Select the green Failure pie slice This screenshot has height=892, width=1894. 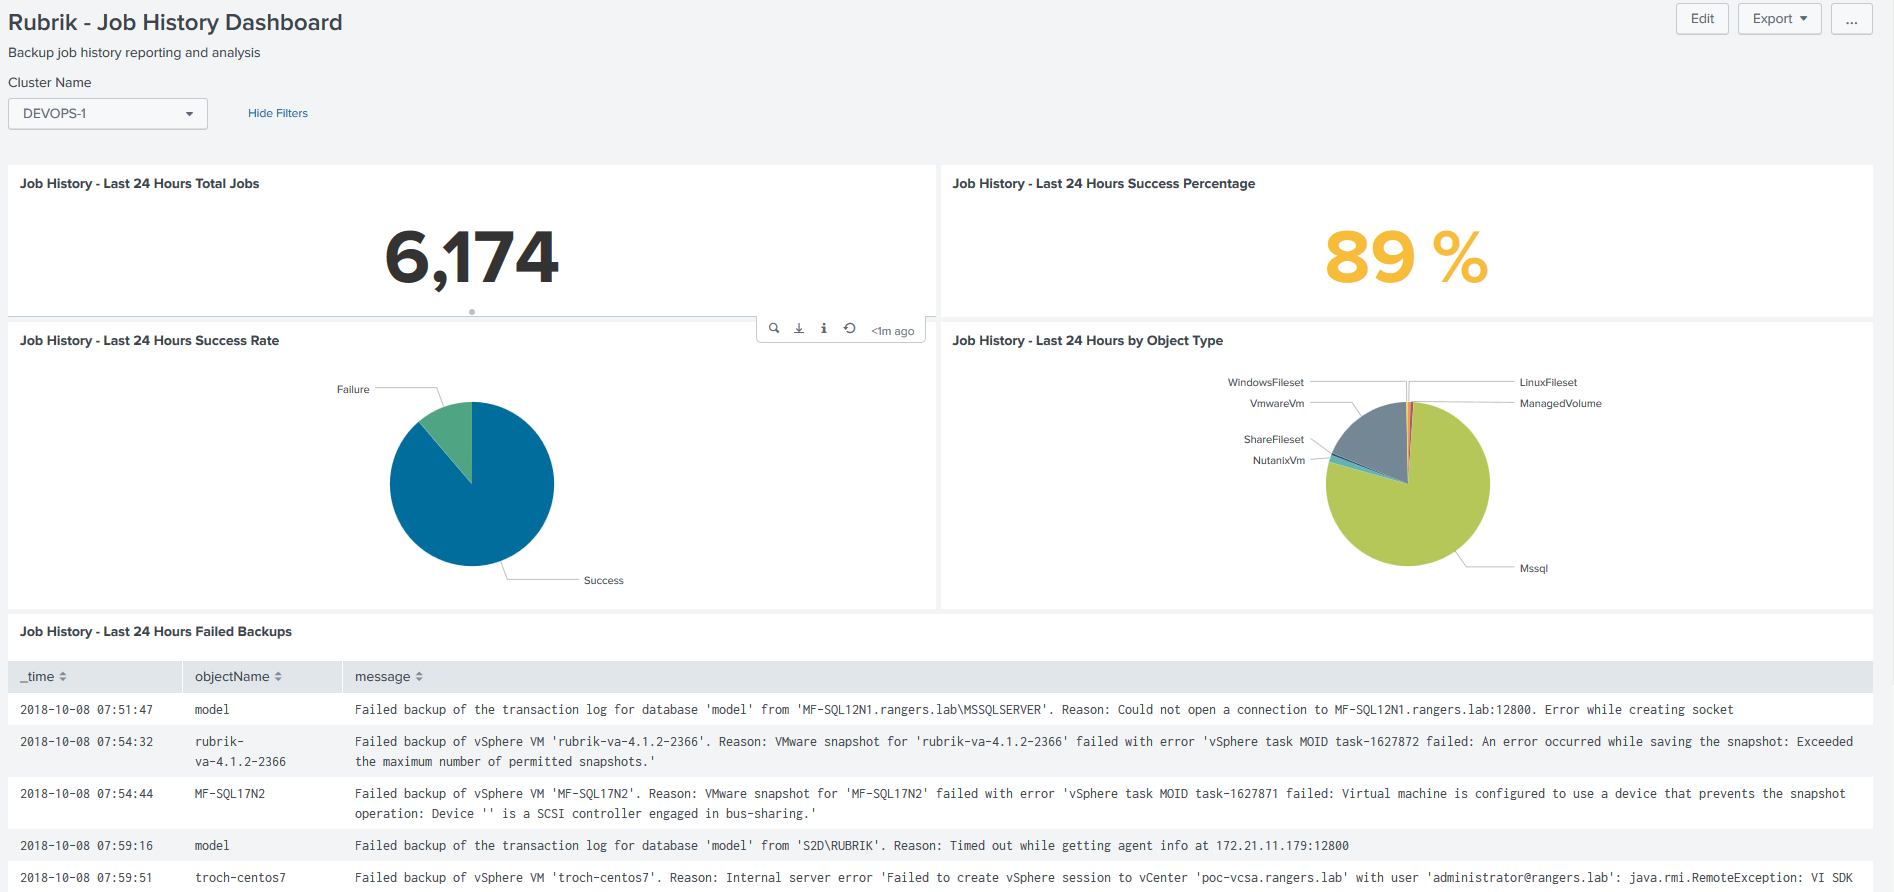tap(452, 435)
